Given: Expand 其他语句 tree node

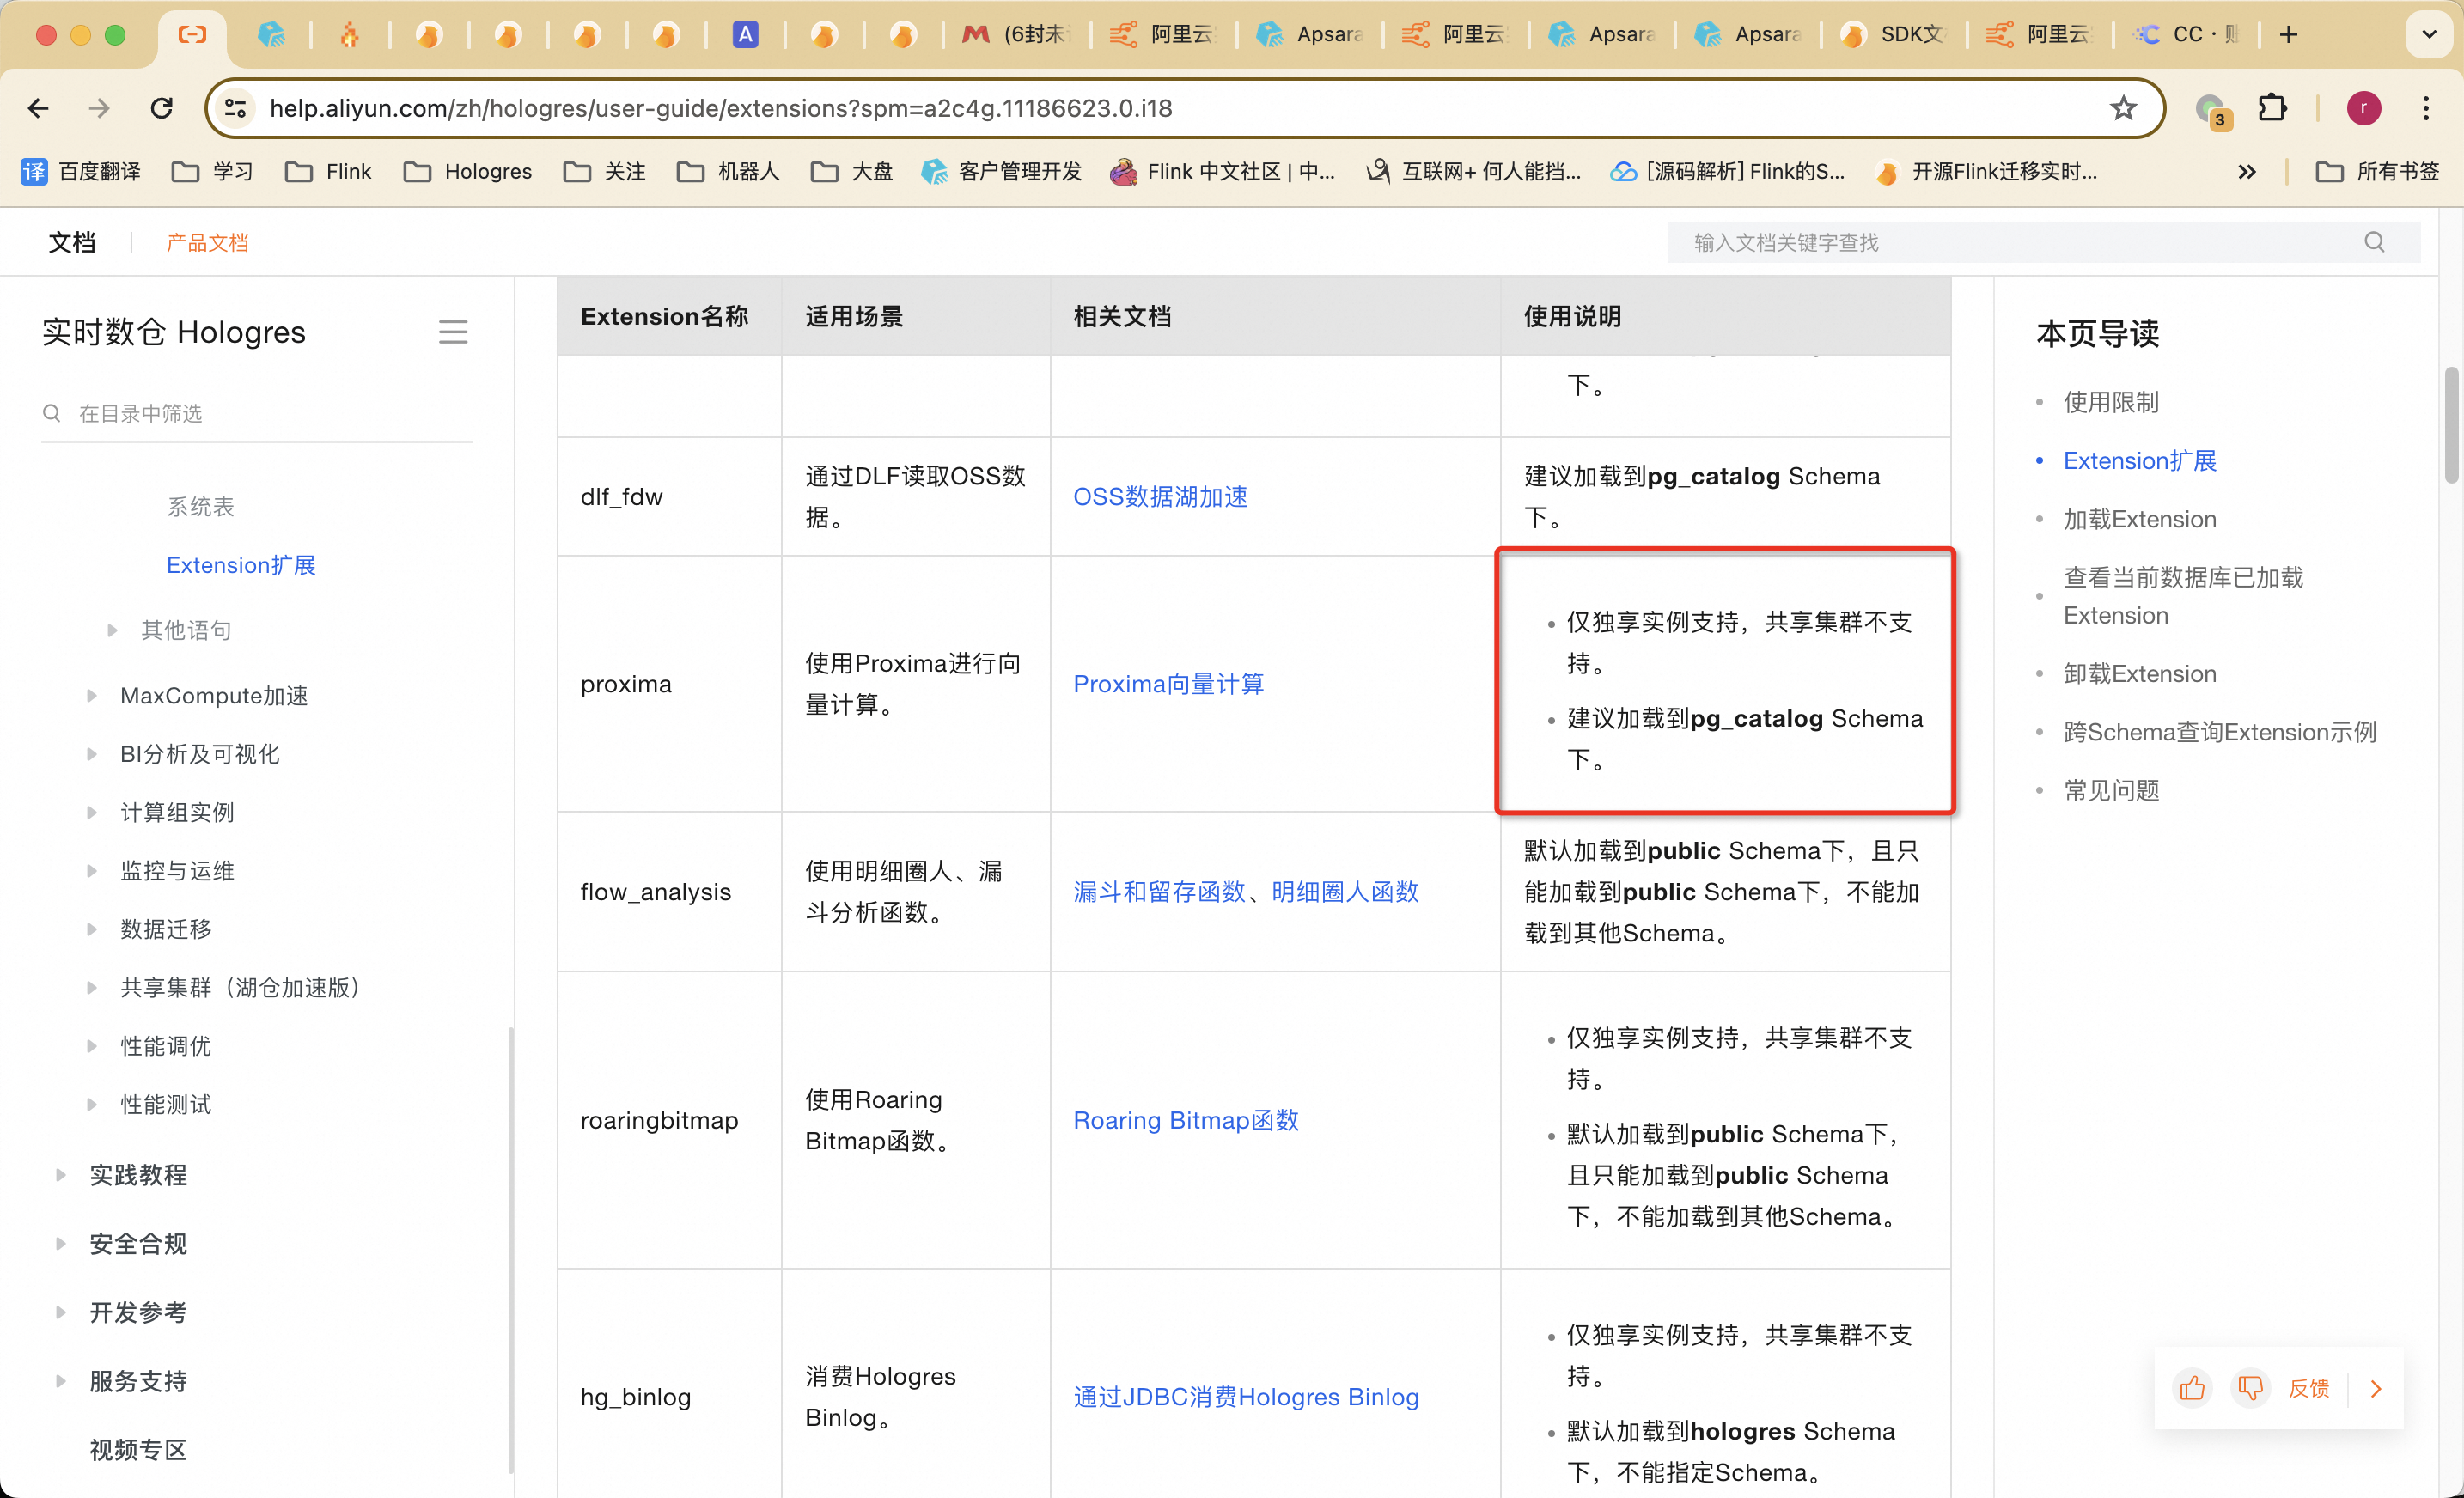Looking at the screenshot, I should (112, 630).
